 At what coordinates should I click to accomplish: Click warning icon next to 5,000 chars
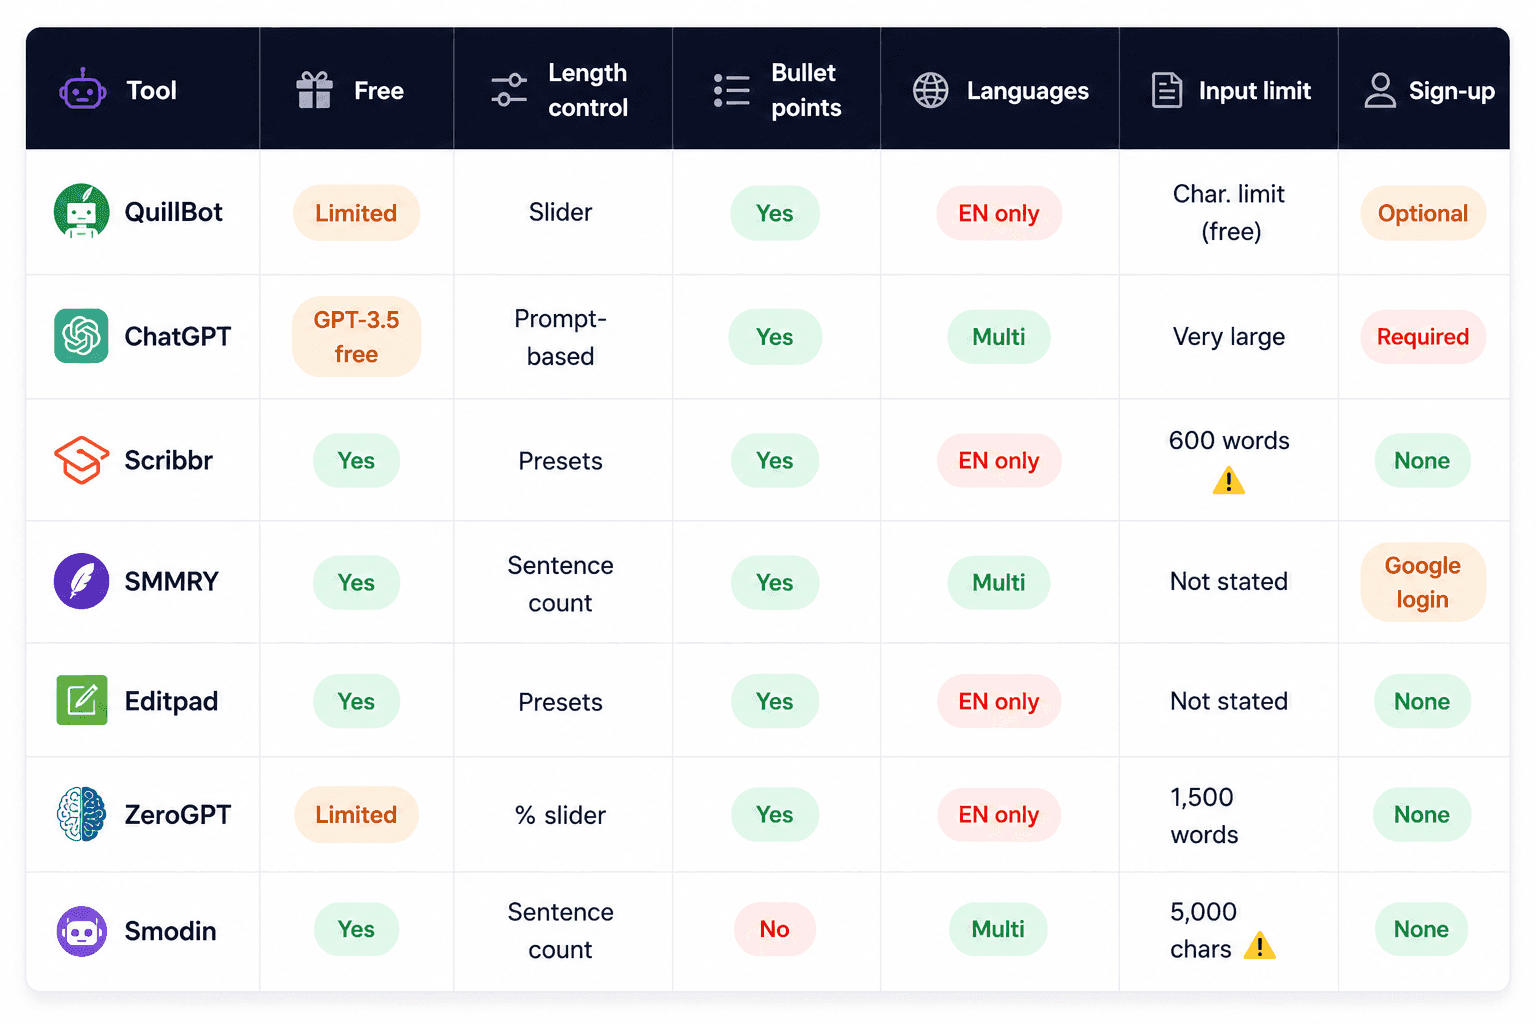click(x=1259, y=946)
